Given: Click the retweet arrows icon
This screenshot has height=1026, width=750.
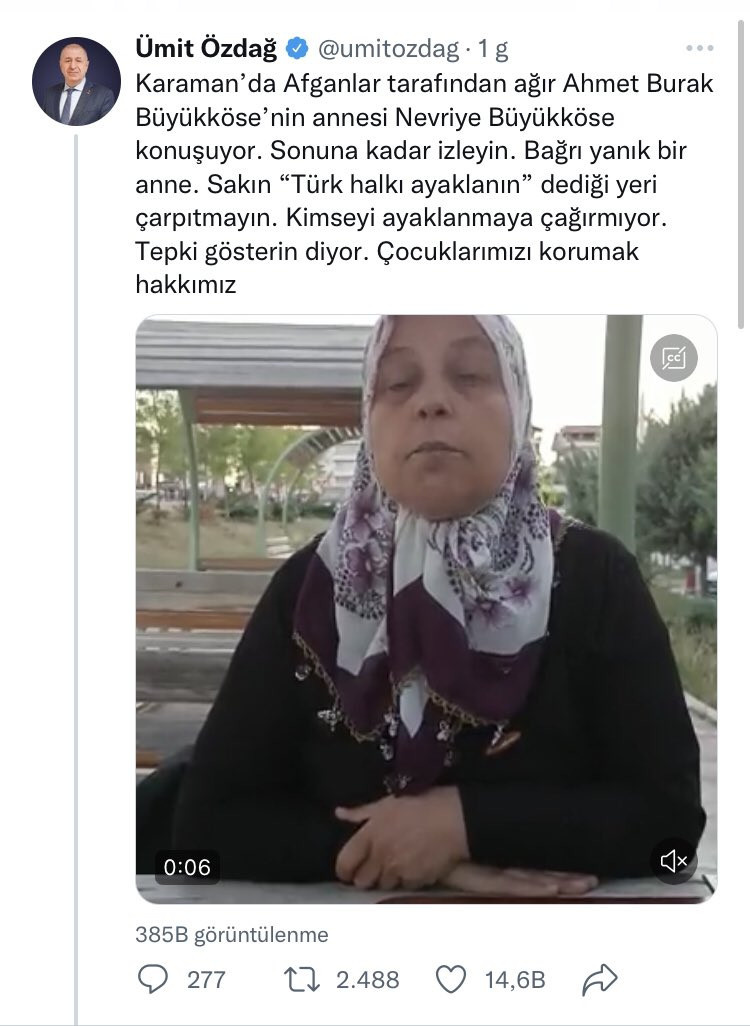Looking at the screenshot, I should point(302,980).
